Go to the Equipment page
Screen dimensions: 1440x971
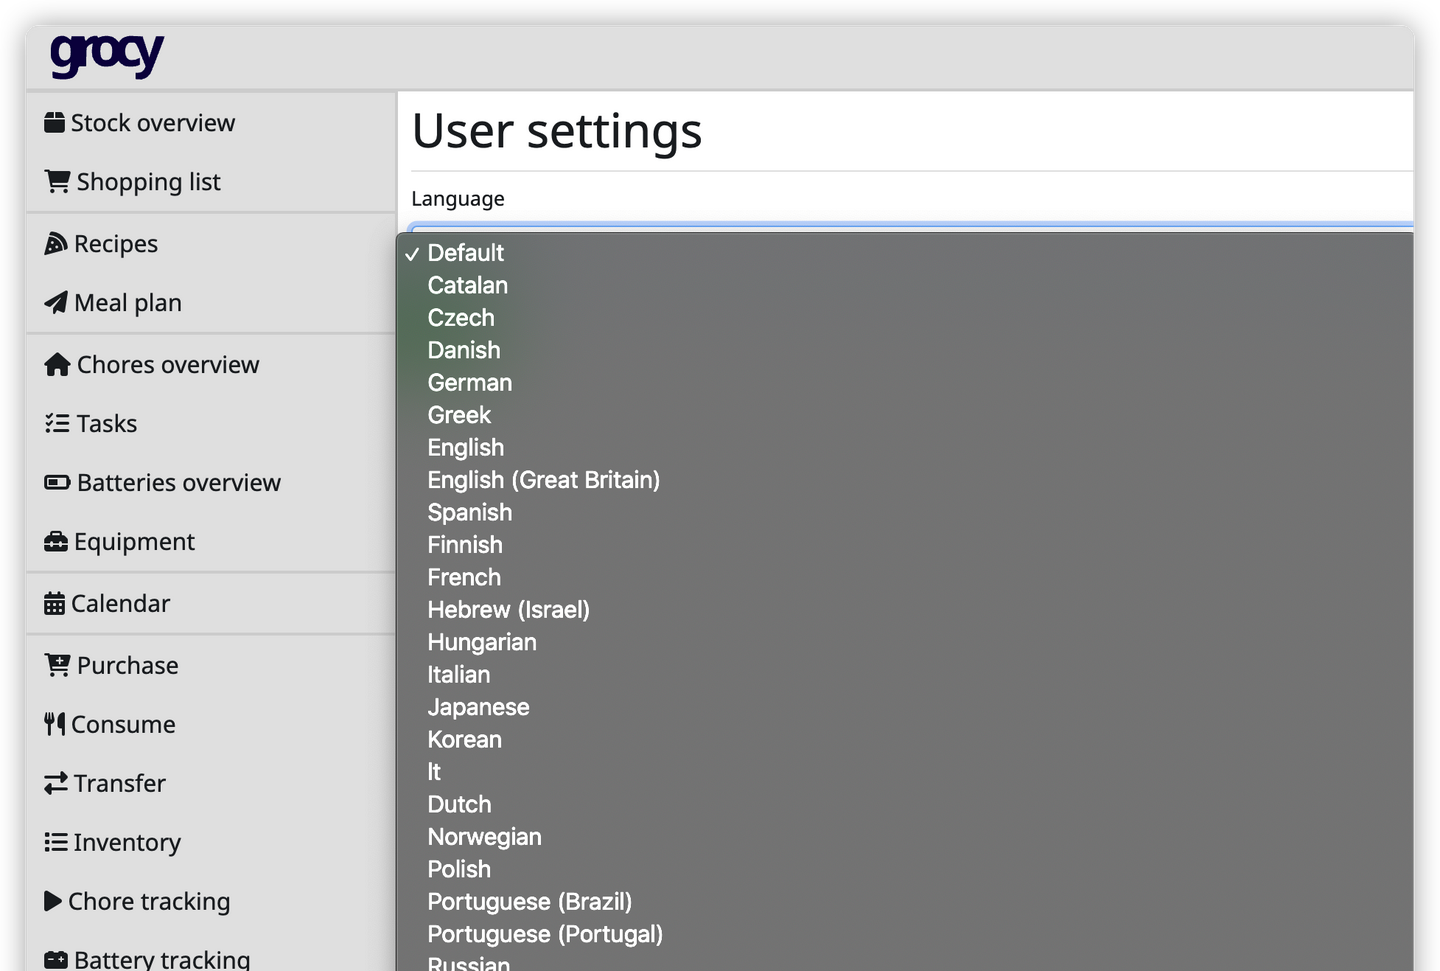click(134, 542)
